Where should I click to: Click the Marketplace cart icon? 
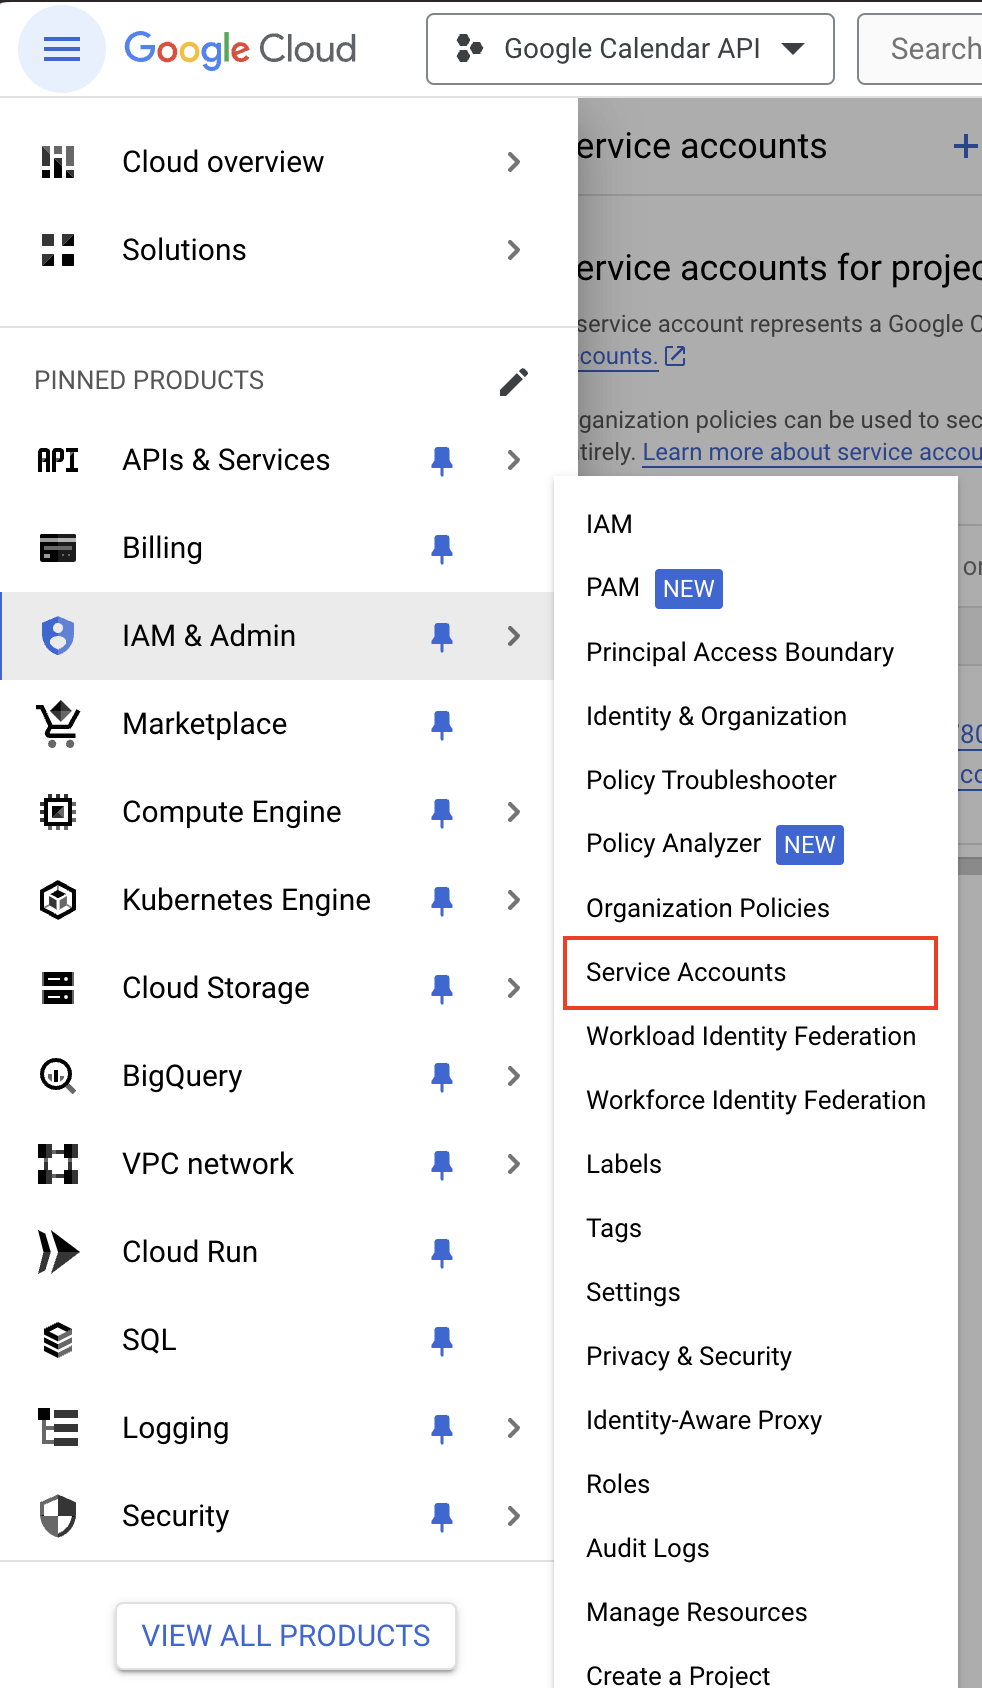click(x=58, y=724)
